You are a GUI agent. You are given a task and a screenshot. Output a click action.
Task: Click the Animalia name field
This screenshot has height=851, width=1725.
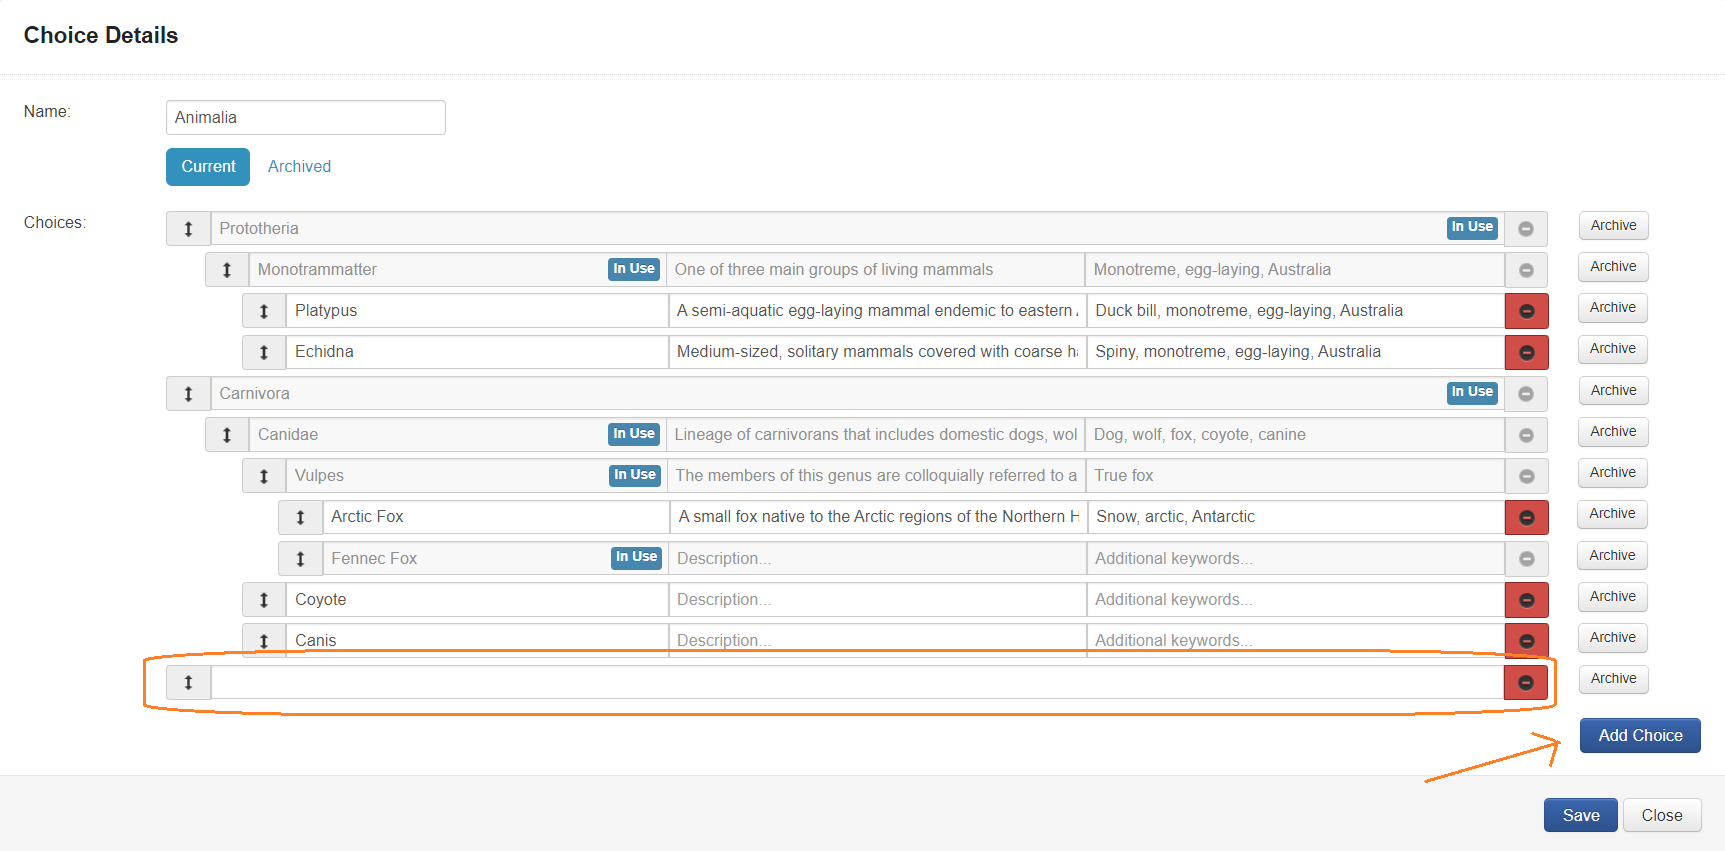[305, 118]
